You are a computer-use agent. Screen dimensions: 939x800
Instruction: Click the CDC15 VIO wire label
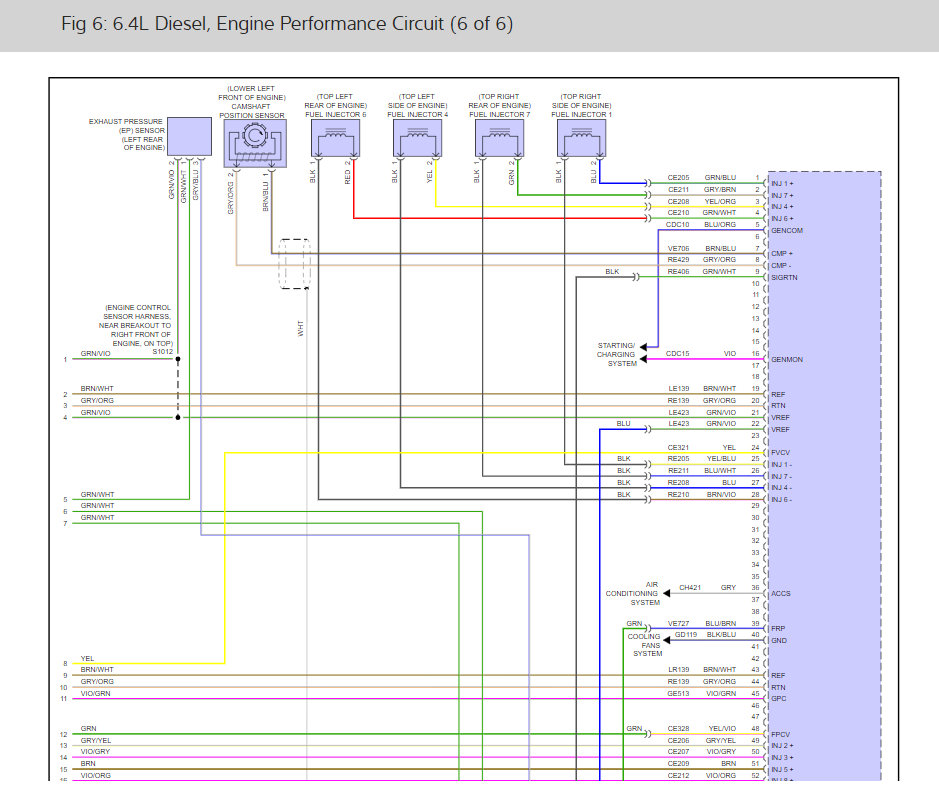tap(701, 353)
